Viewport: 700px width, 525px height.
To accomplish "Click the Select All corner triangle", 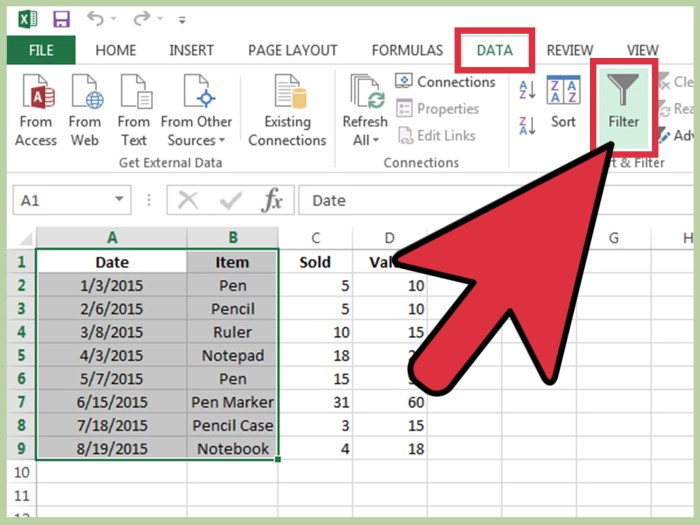I will (24, 239).
